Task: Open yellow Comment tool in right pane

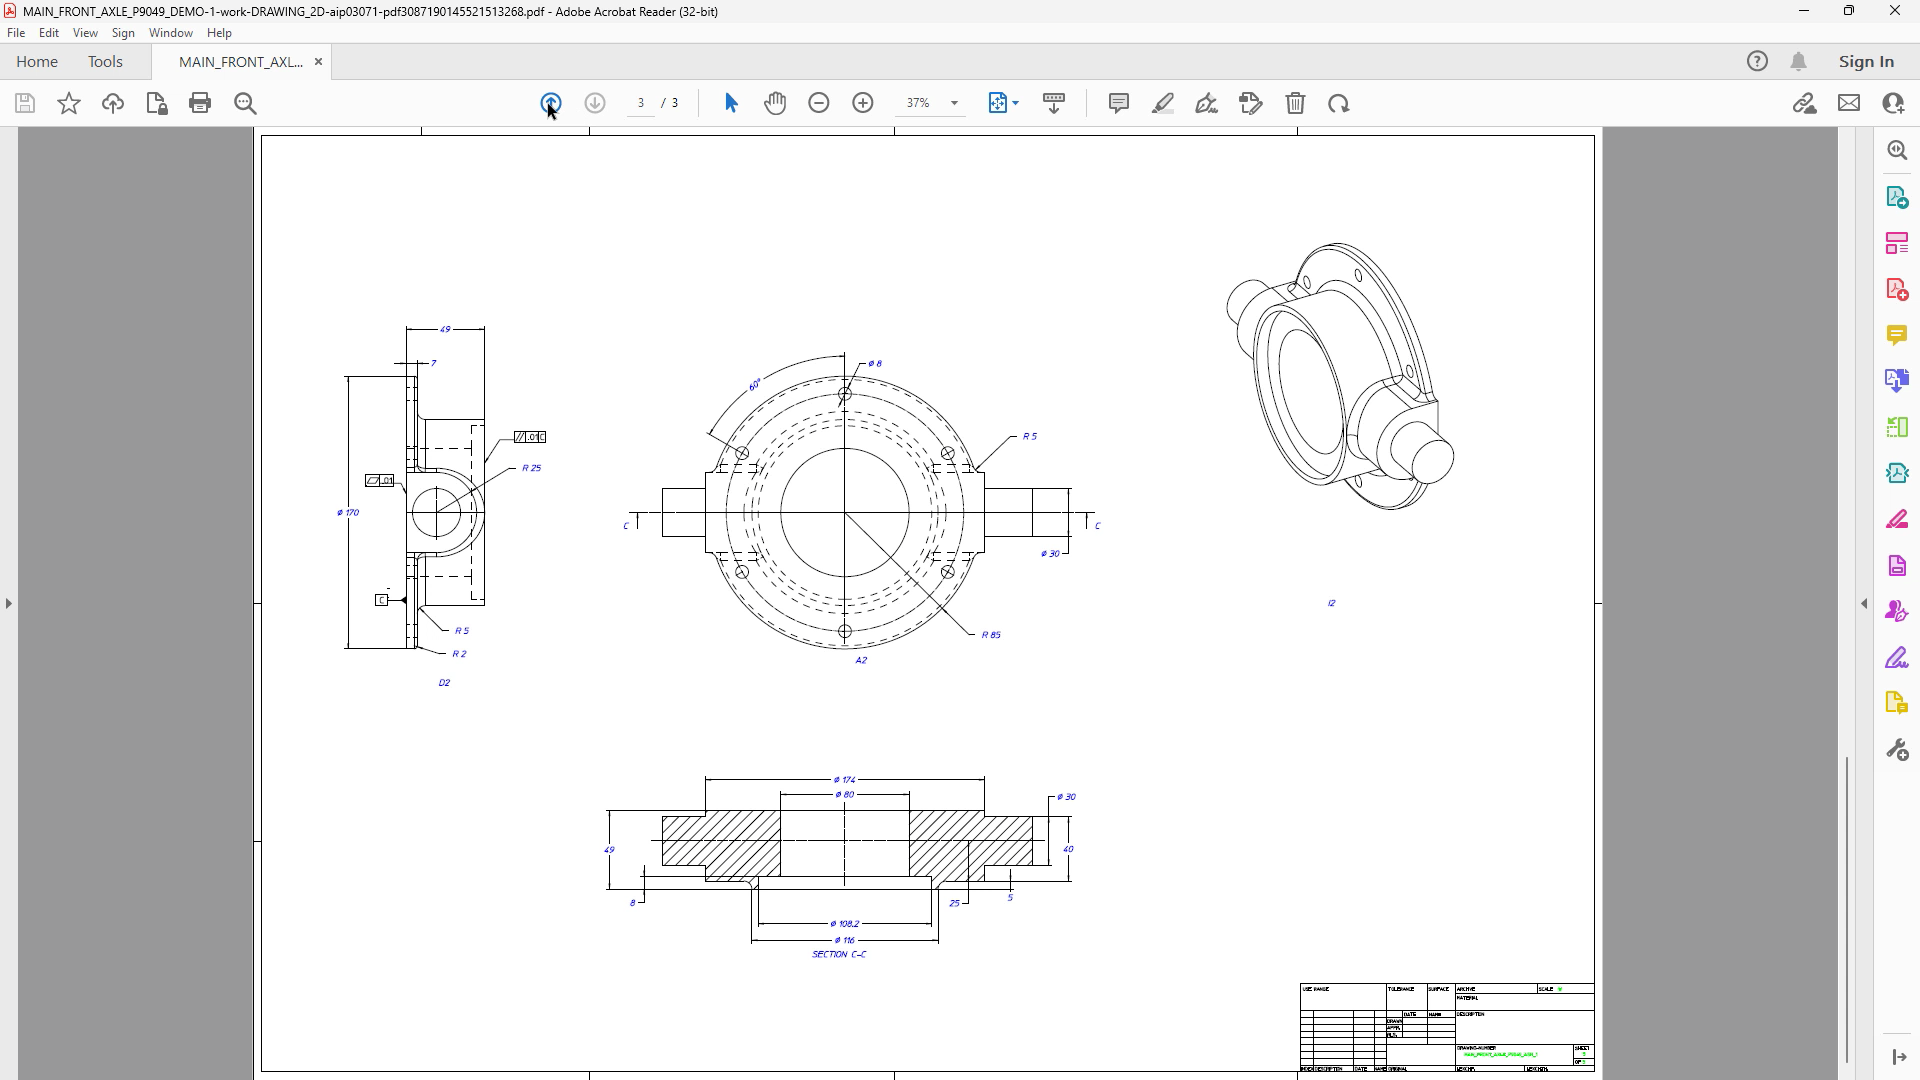Action: (x=1897, y=335)
